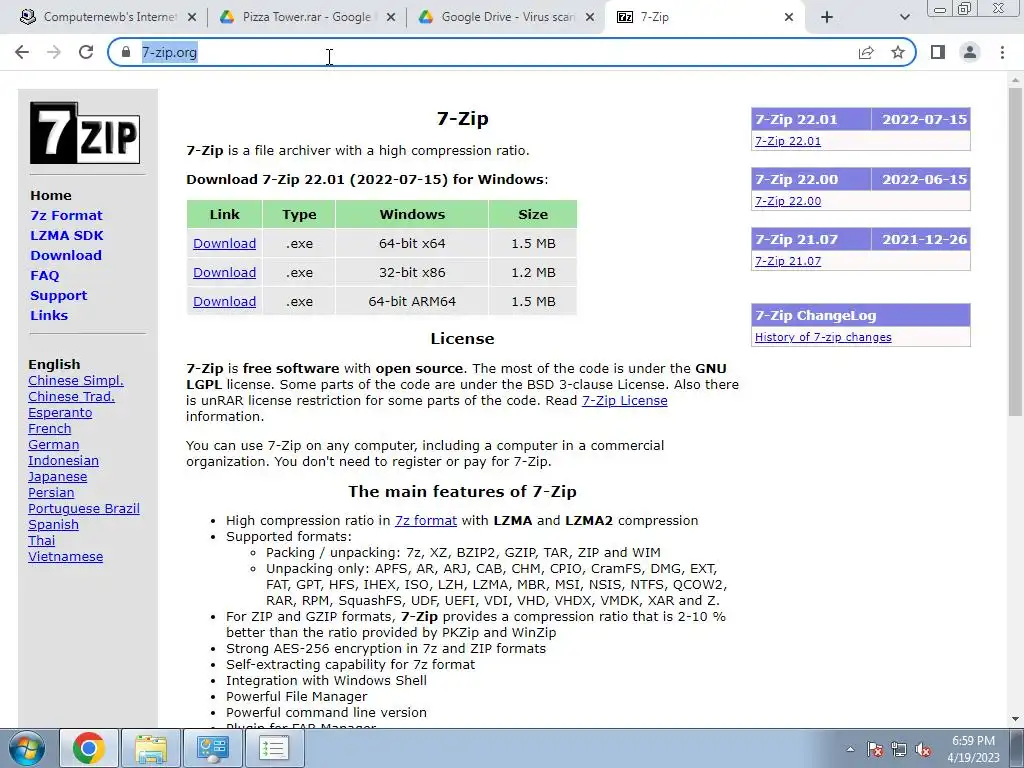Screen dimensions: 1024x768
Task: Switch language to Portuguese Brazil
Action: (84, 509)
